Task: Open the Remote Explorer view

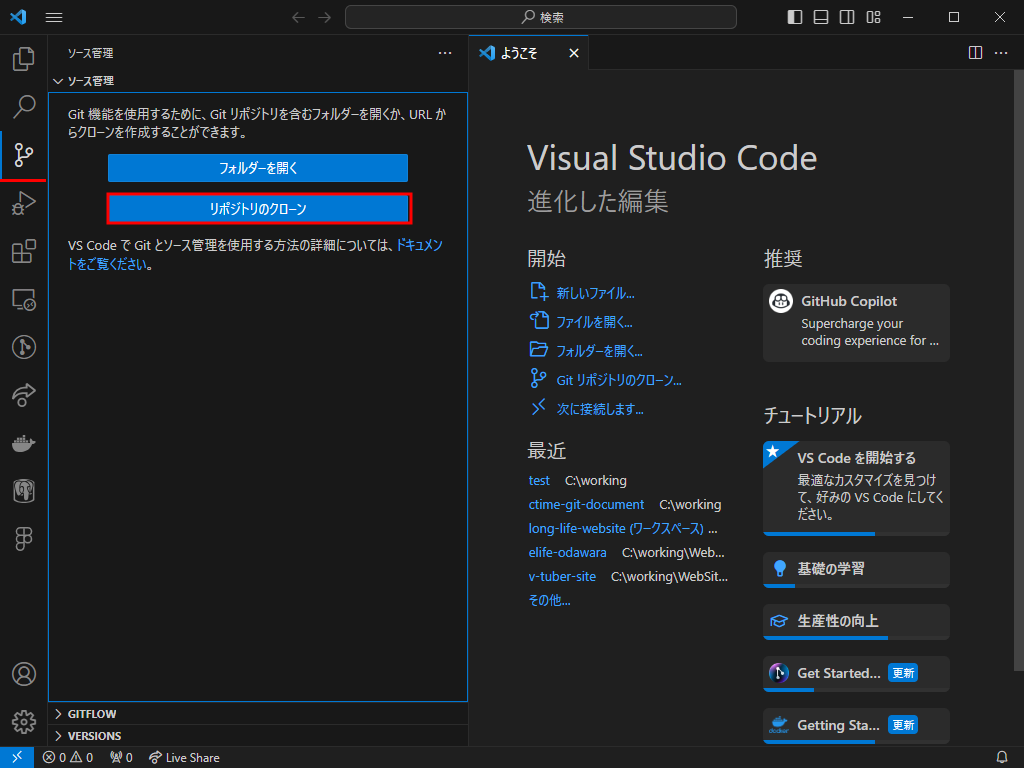Action: pos(24,300)
